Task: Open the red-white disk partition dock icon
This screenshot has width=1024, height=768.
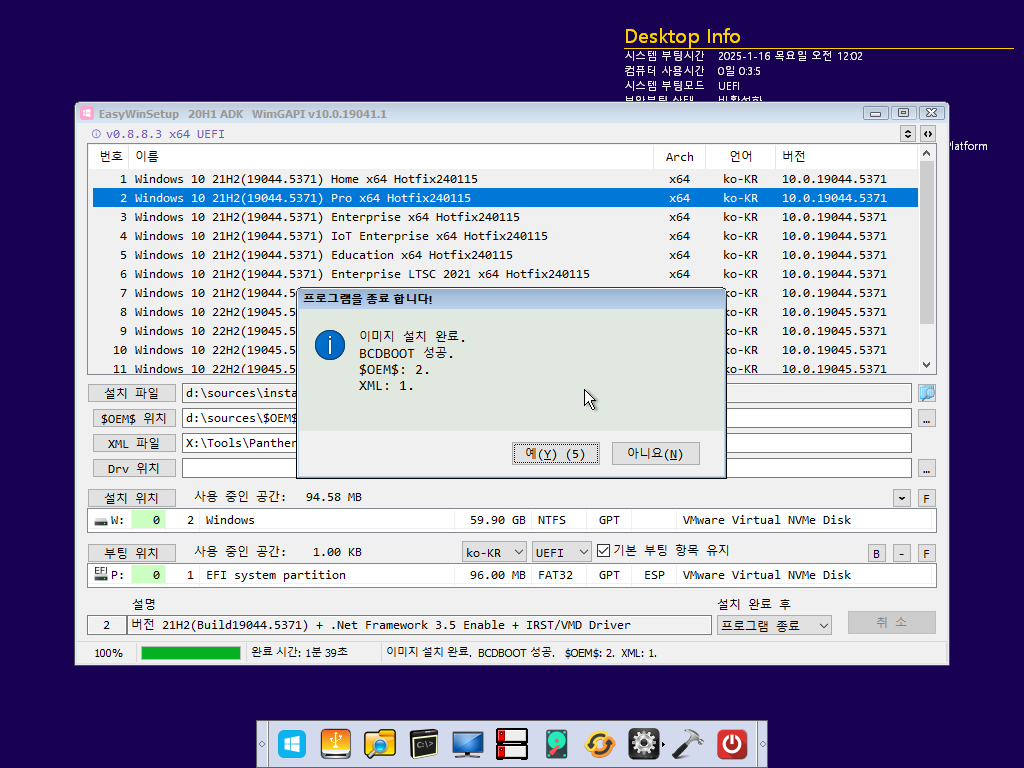Action: click(512, 744)
